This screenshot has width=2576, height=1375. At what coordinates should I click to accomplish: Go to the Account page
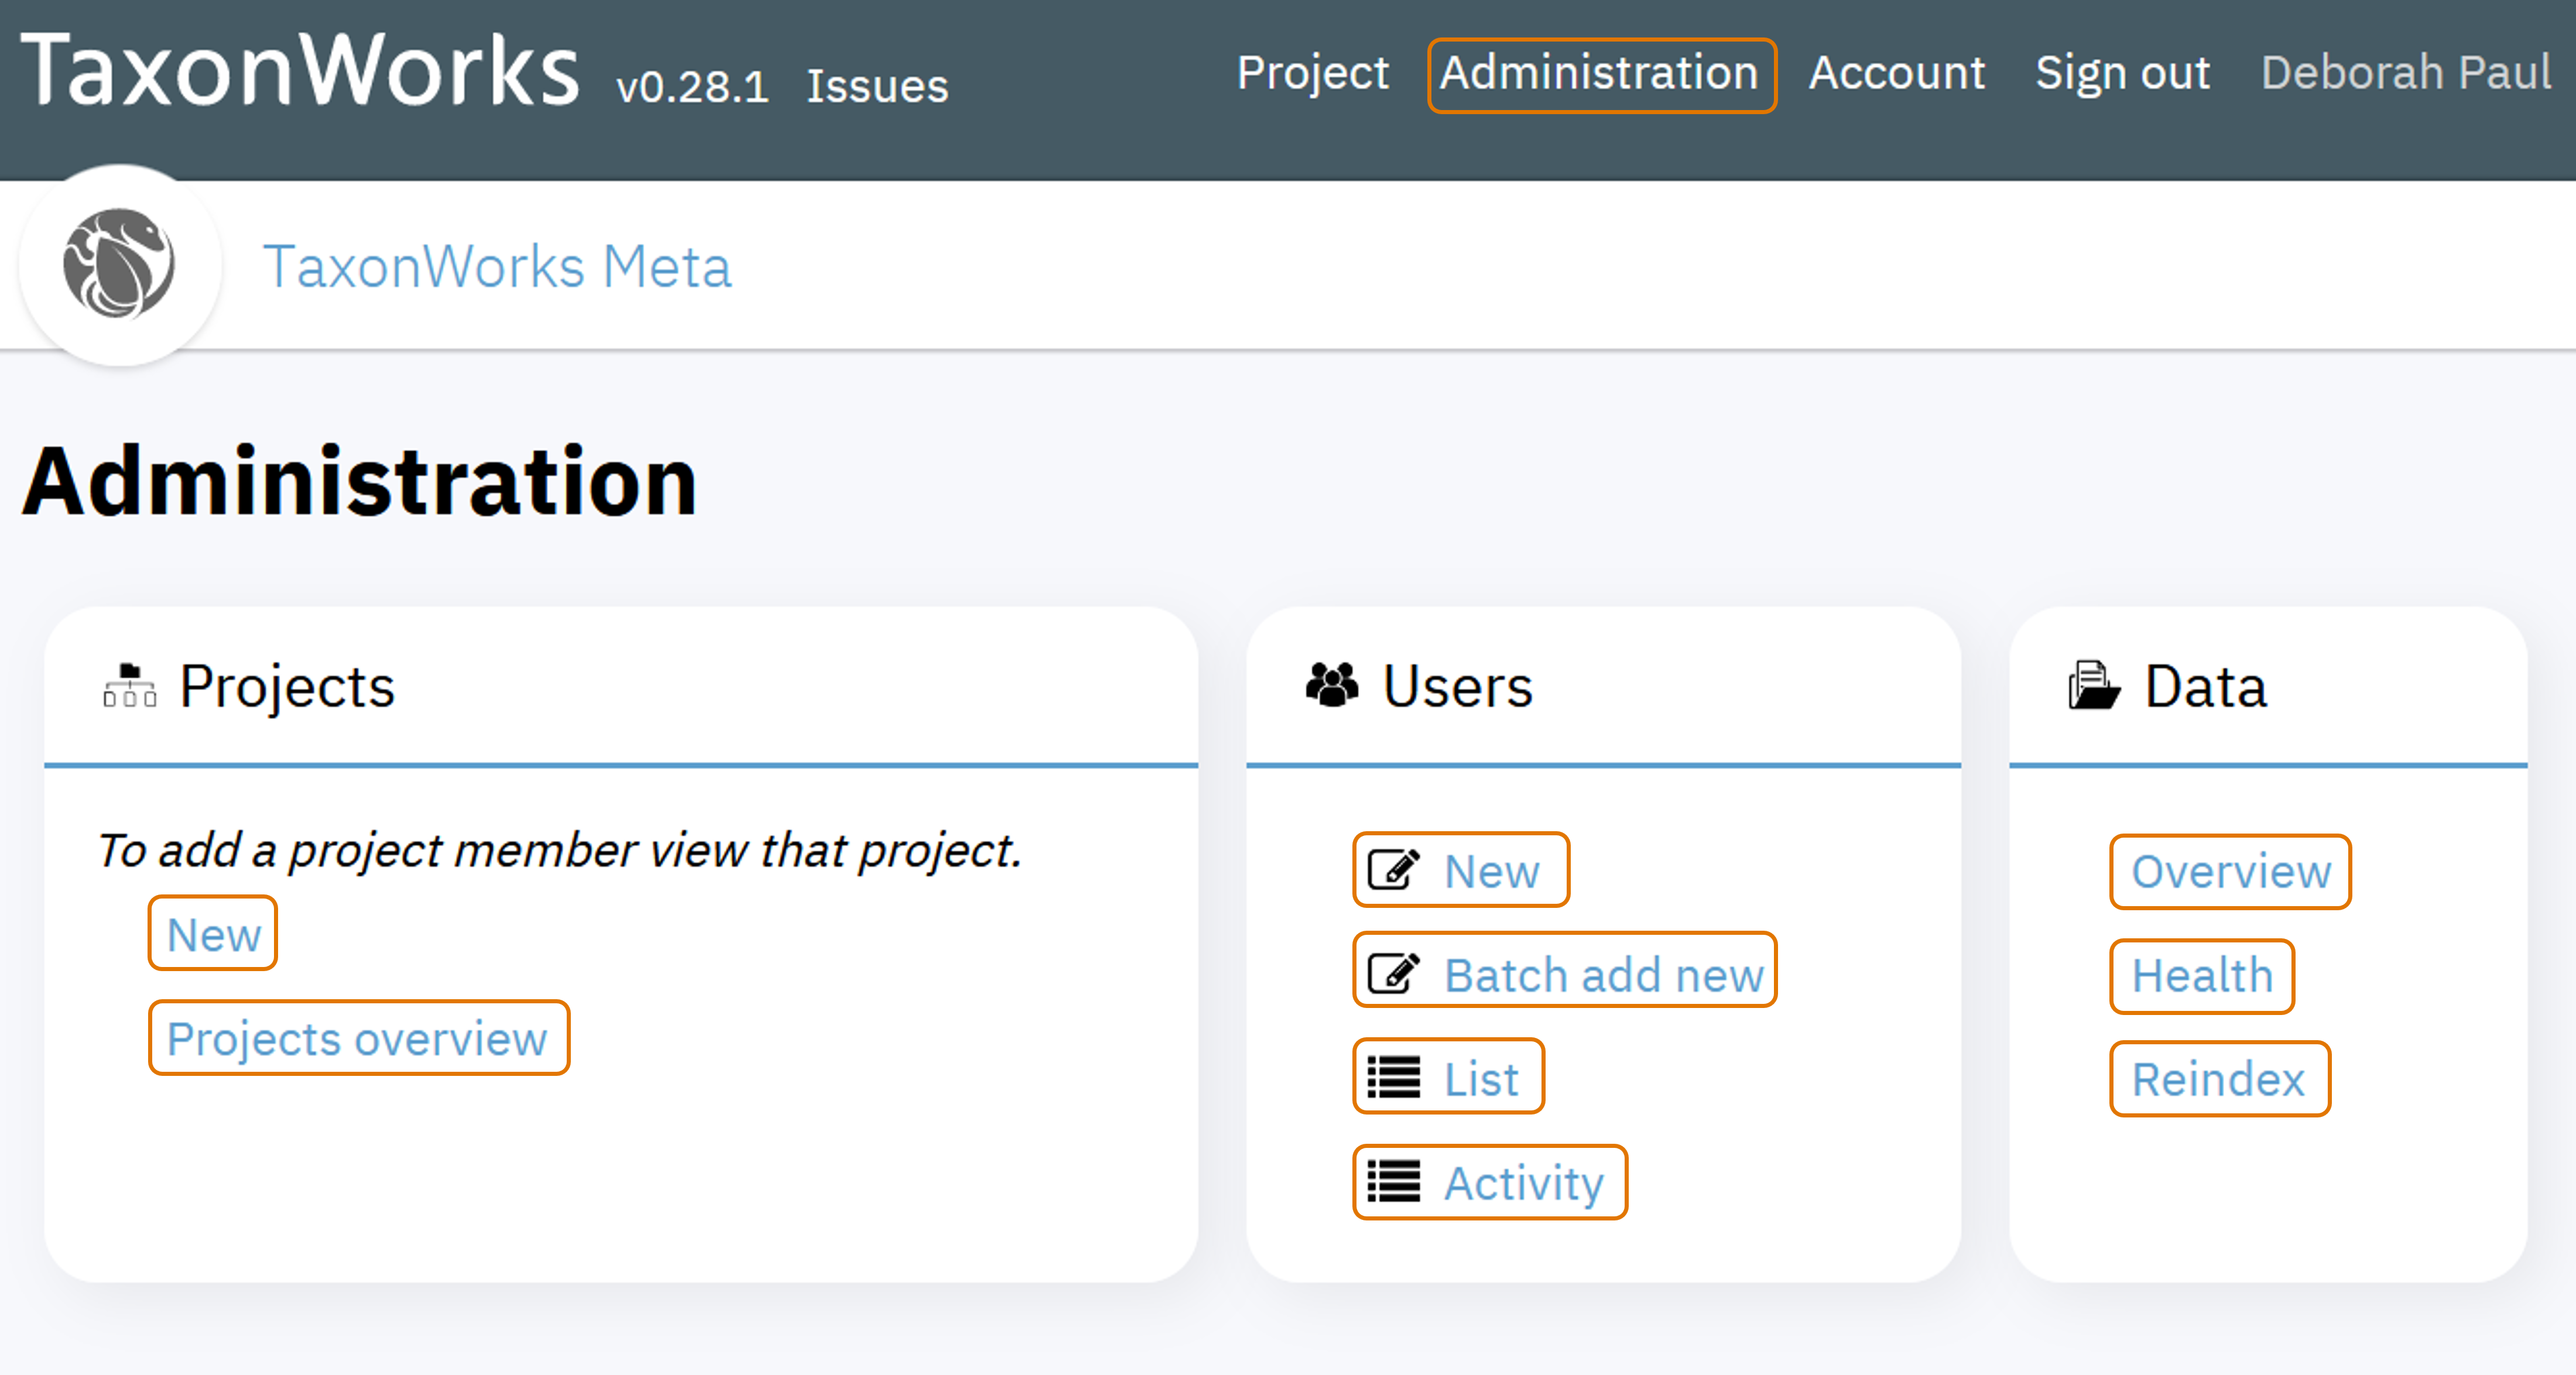[1896, 74]
